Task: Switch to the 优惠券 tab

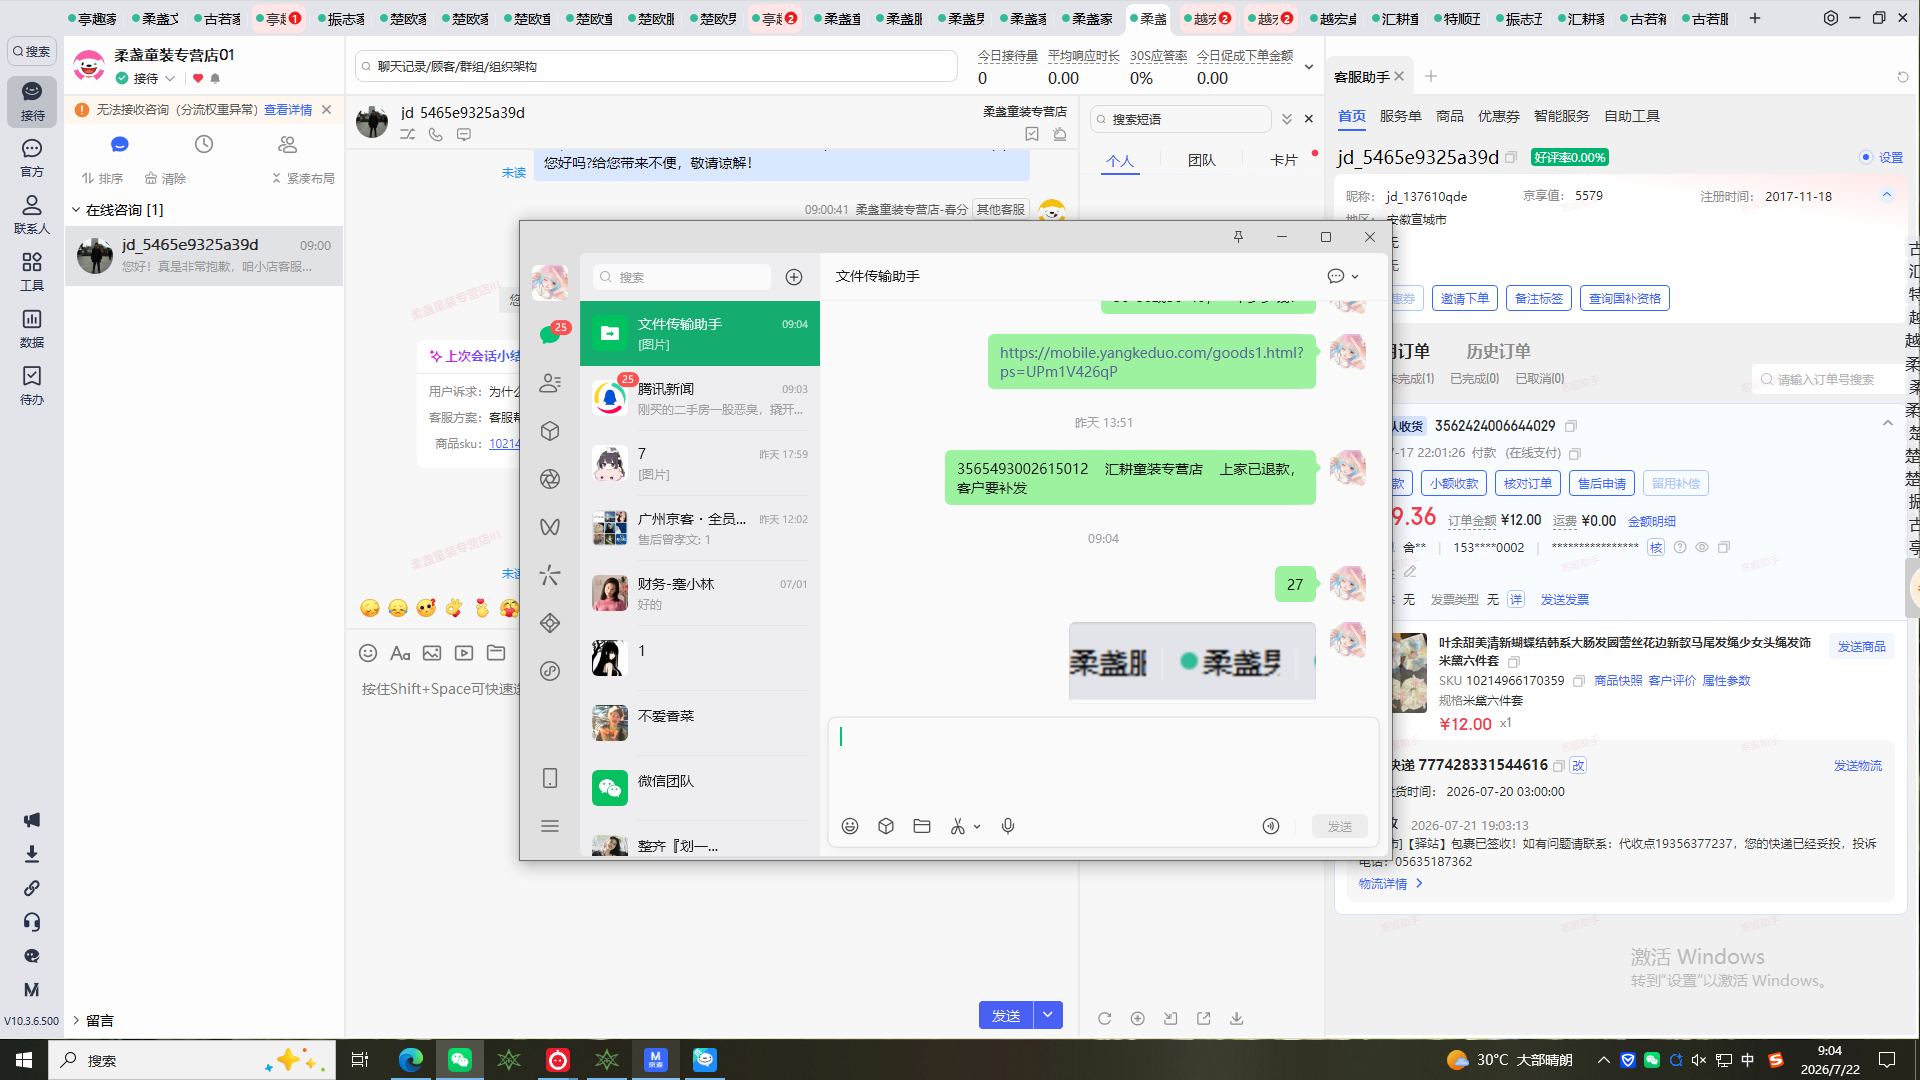Action: click(x=1499, y=116)
